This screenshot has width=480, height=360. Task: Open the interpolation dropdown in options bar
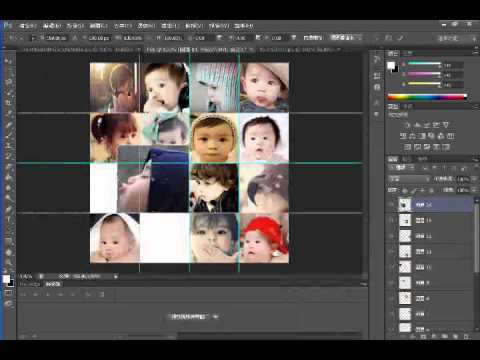coord(345,37)
